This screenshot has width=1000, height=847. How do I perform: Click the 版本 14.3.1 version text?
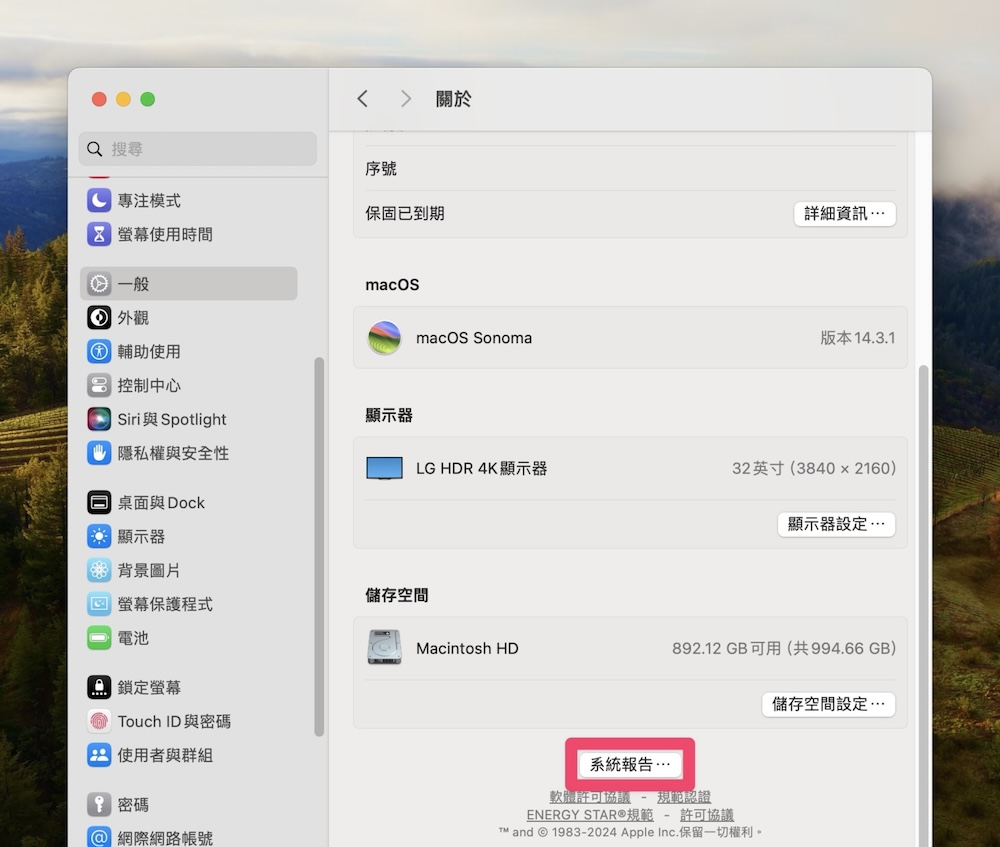point(857,337)
